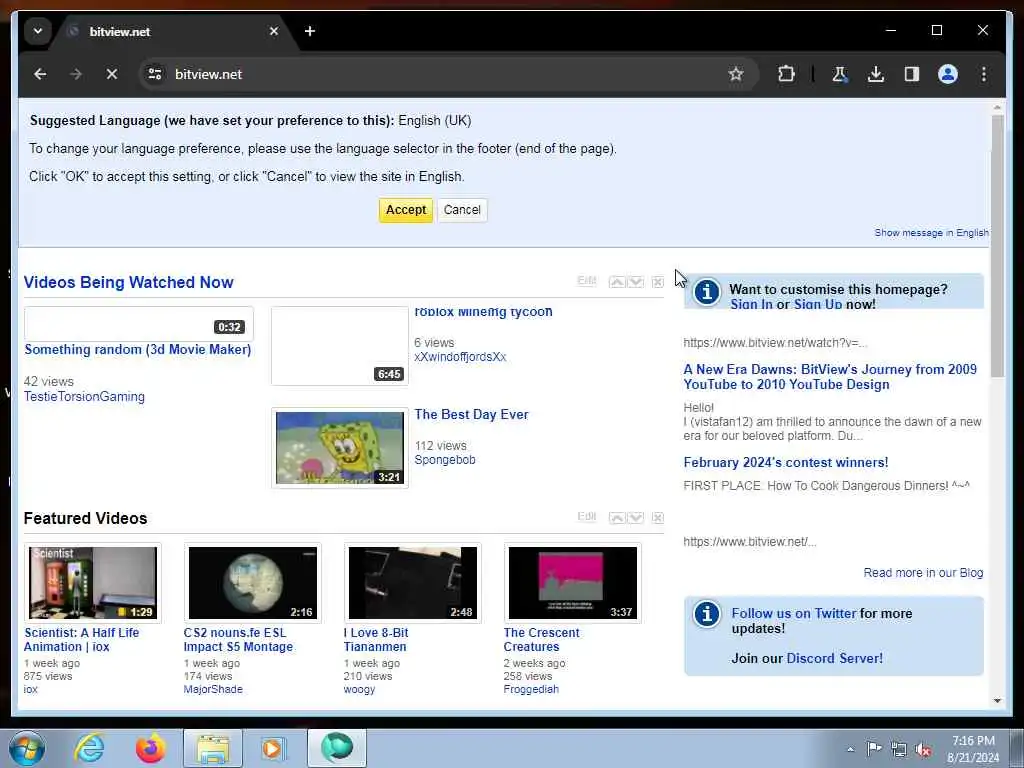Open the tab search dropdown arrow
Screen dimensions: 1024x768
pos(38,31)
